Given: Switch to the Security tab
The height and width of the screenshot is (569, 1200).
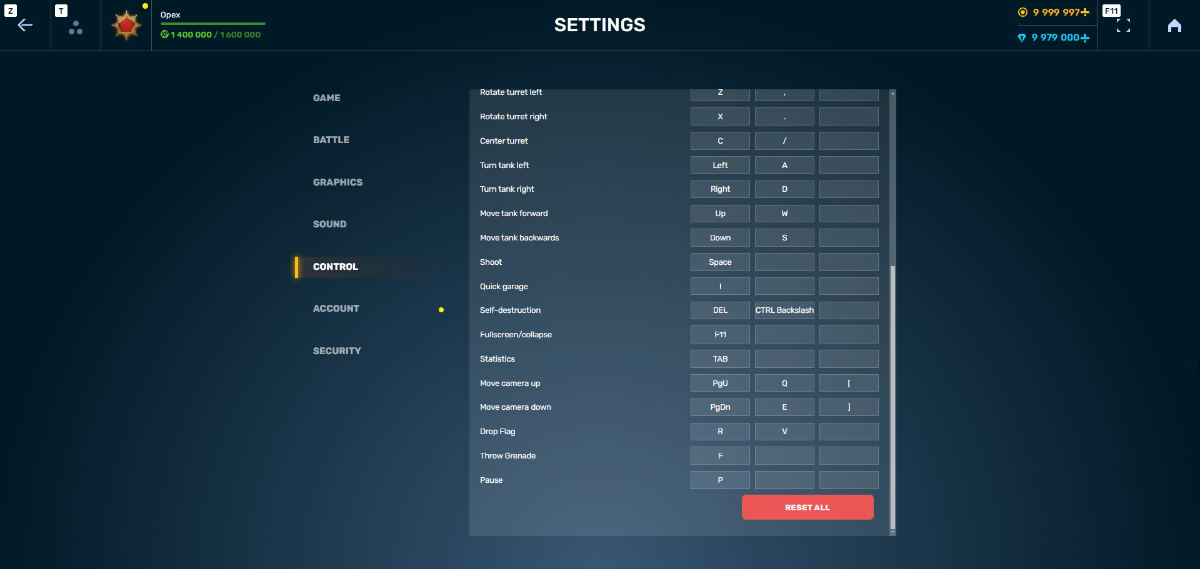Looking at the screenshot, I should point(337,351).
